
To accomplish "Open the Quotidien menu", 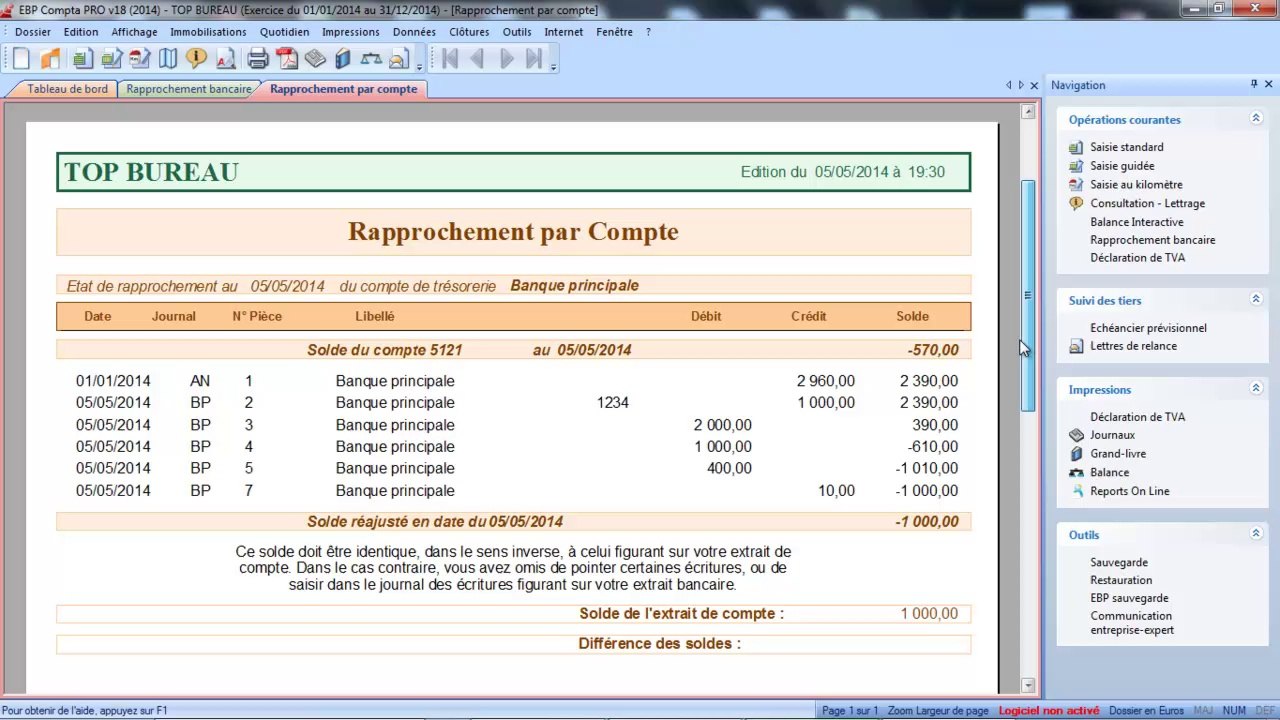I will (284, 32).
